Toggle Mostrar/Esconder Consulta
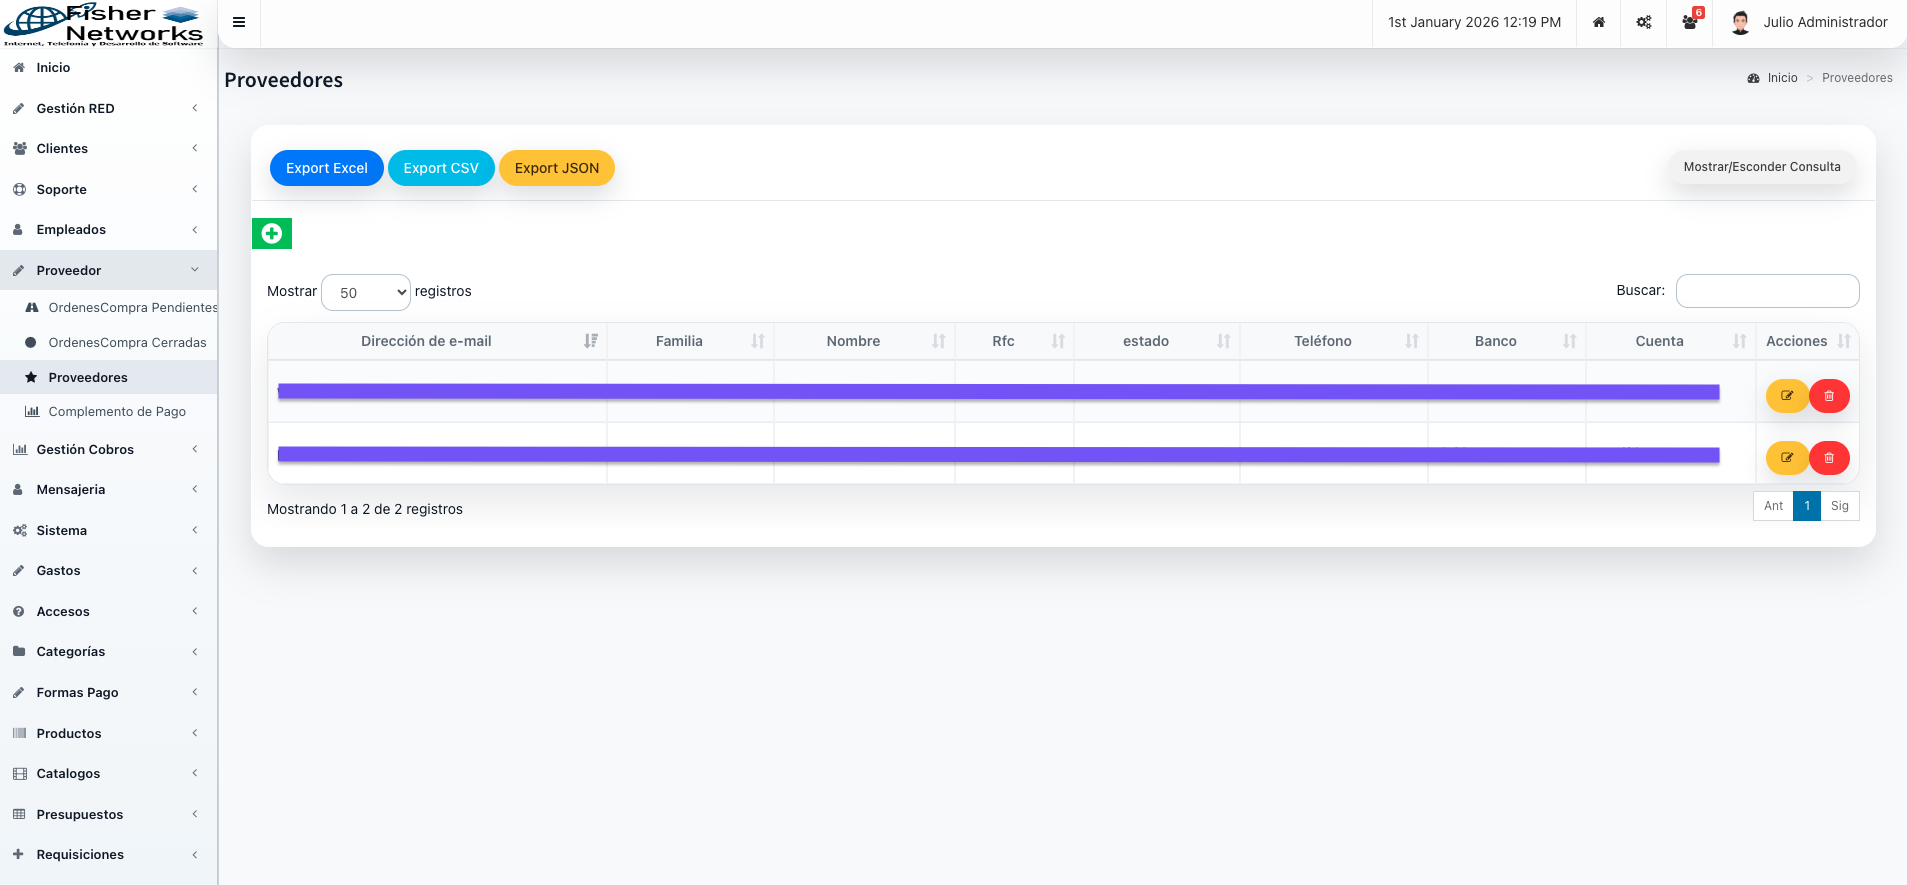 coord(1761,167)
